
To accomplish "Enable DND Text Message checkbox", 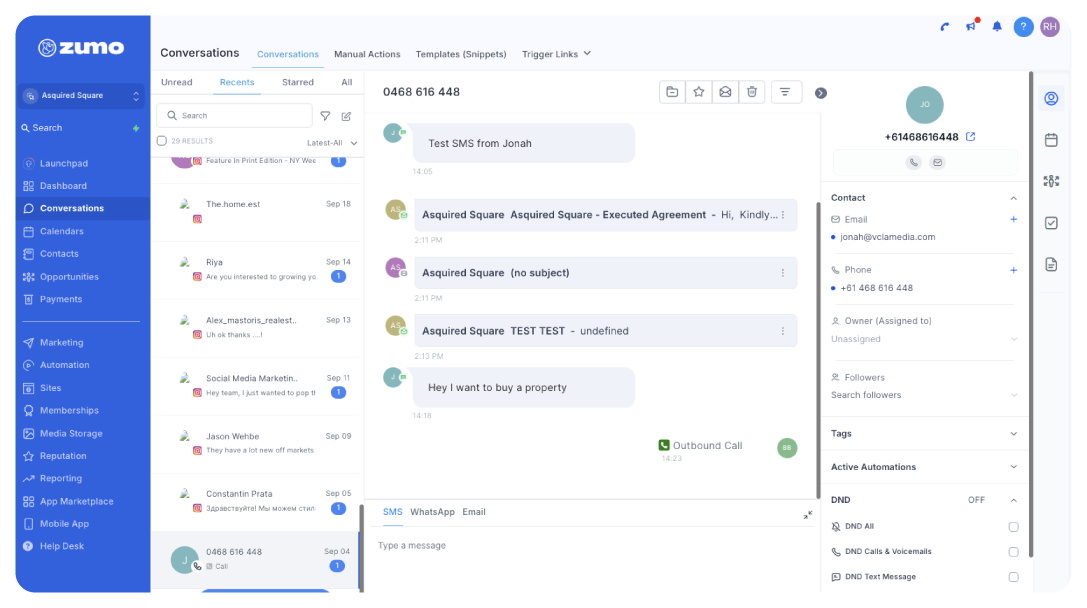I will [1014, 577].
